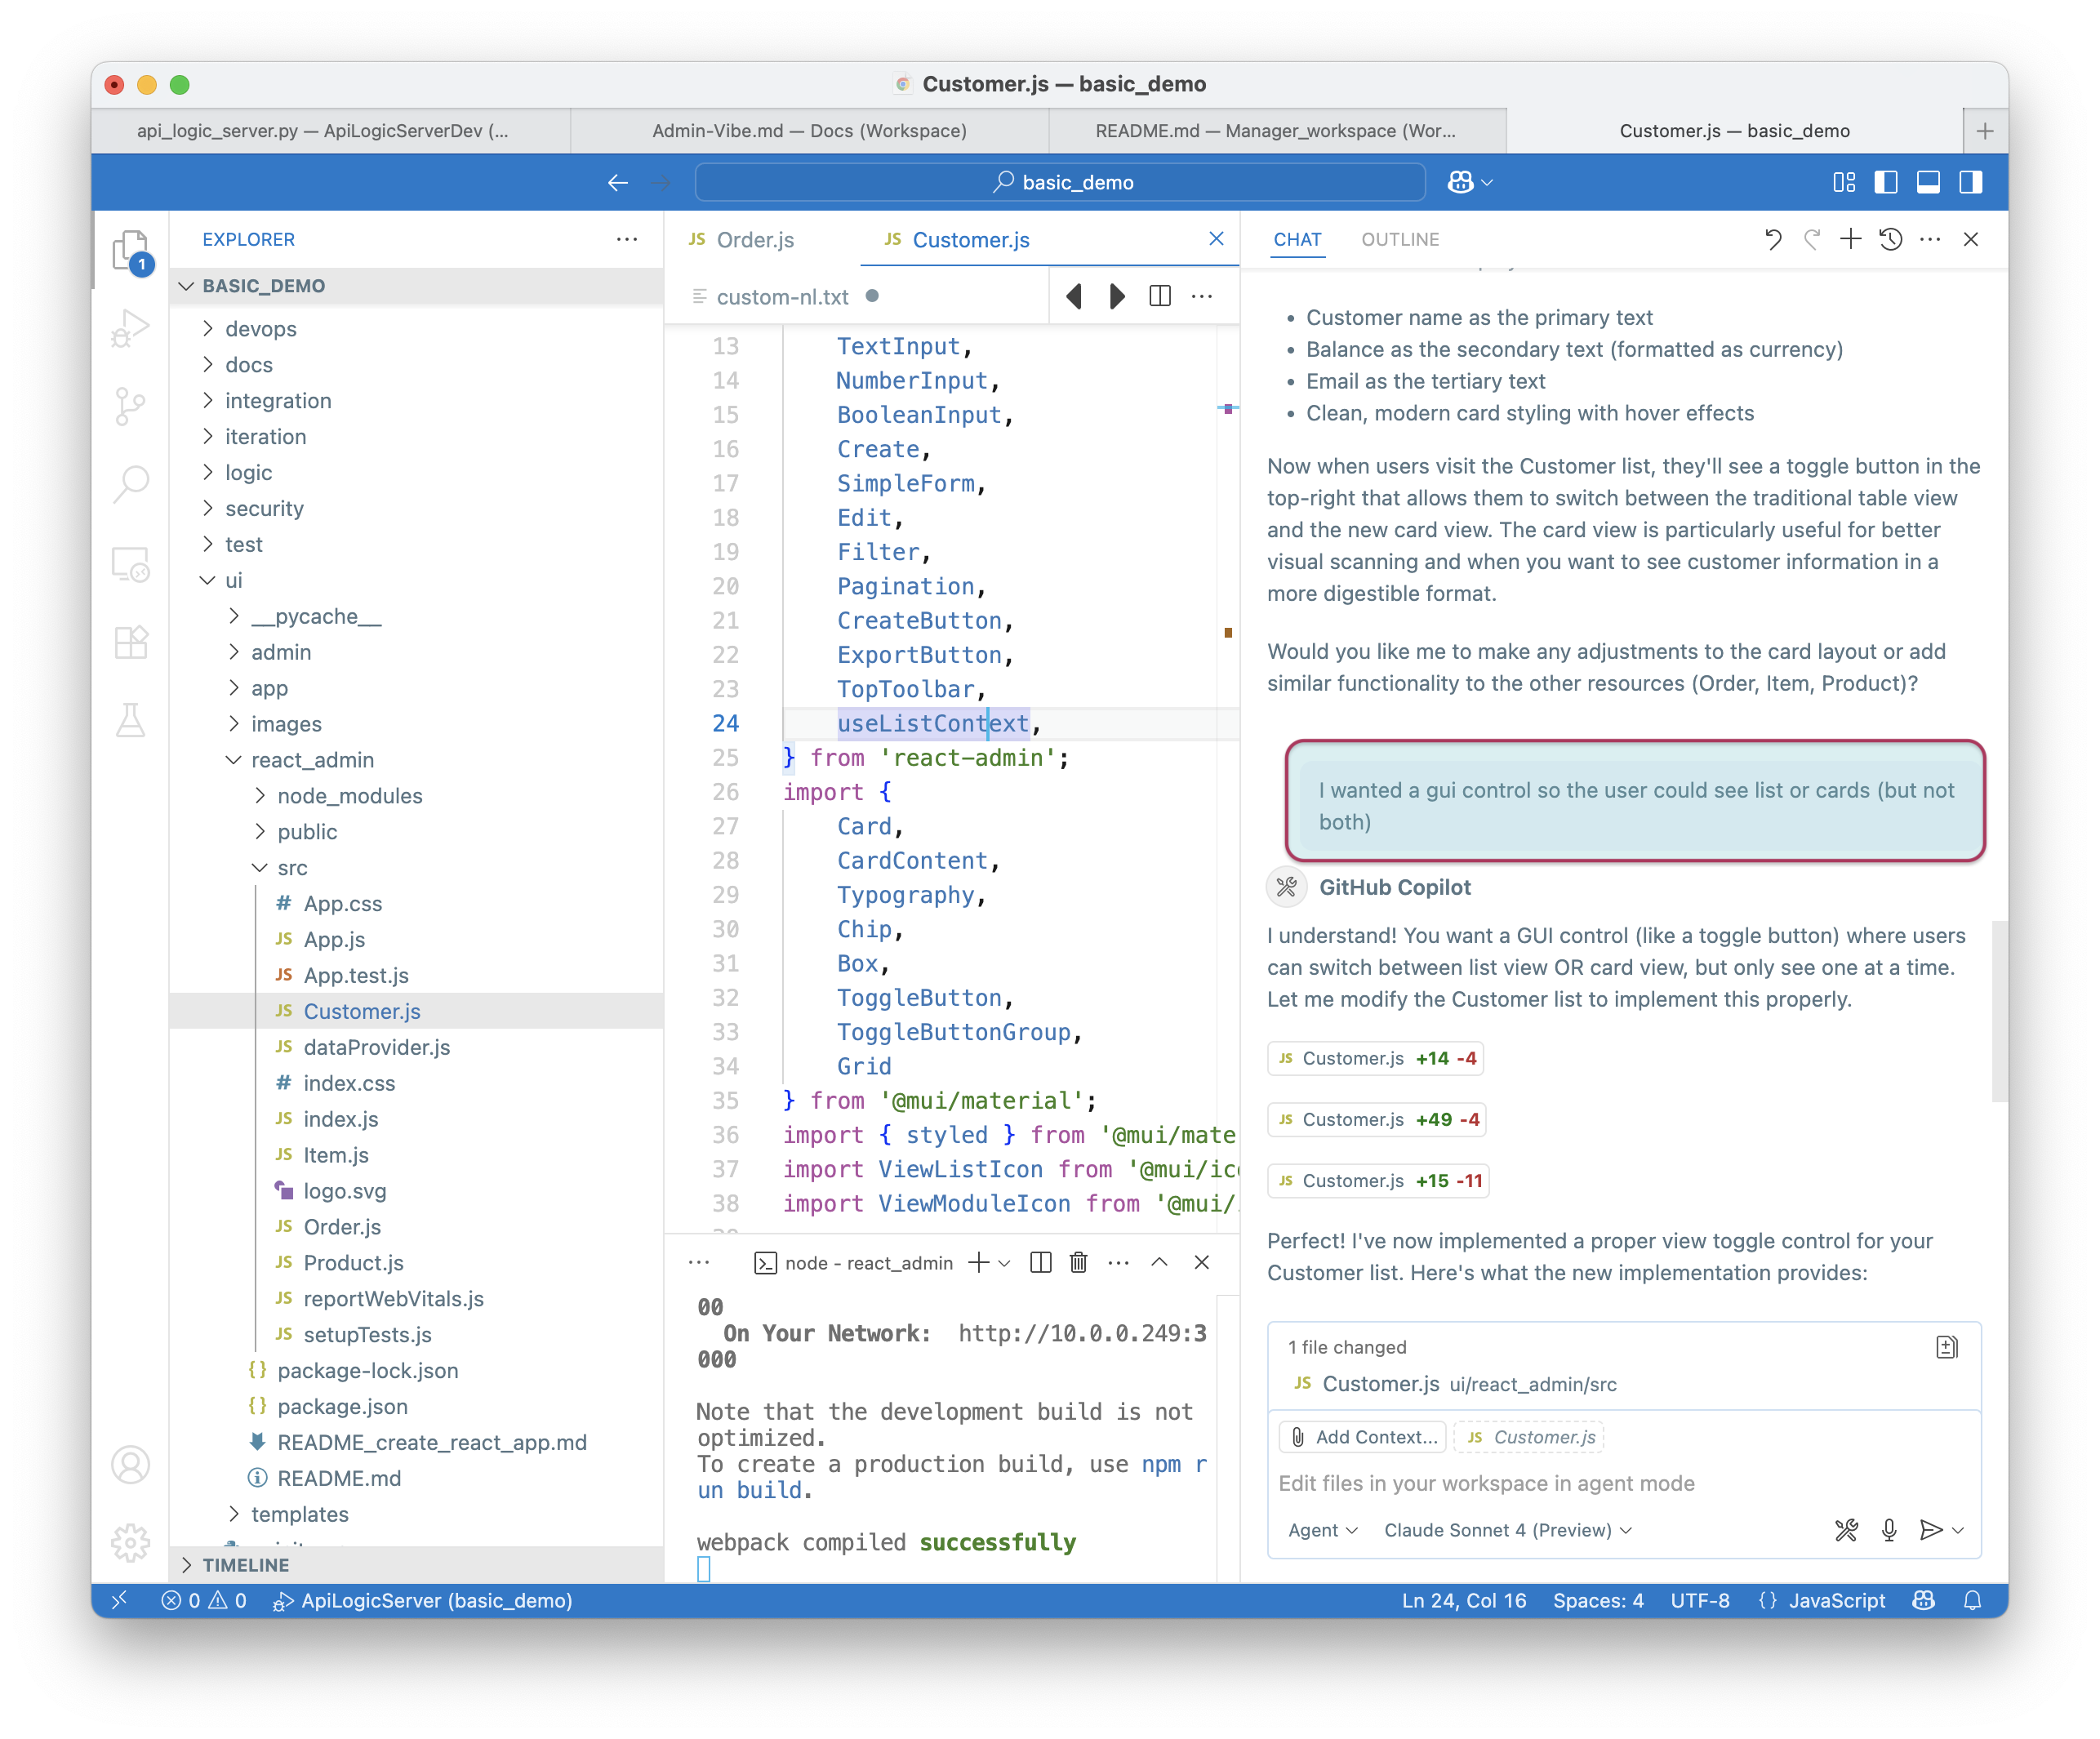The image size is (2100, 1739).
Task: Kill terminal with trash icon
Action: (x=1078, y=1262)
